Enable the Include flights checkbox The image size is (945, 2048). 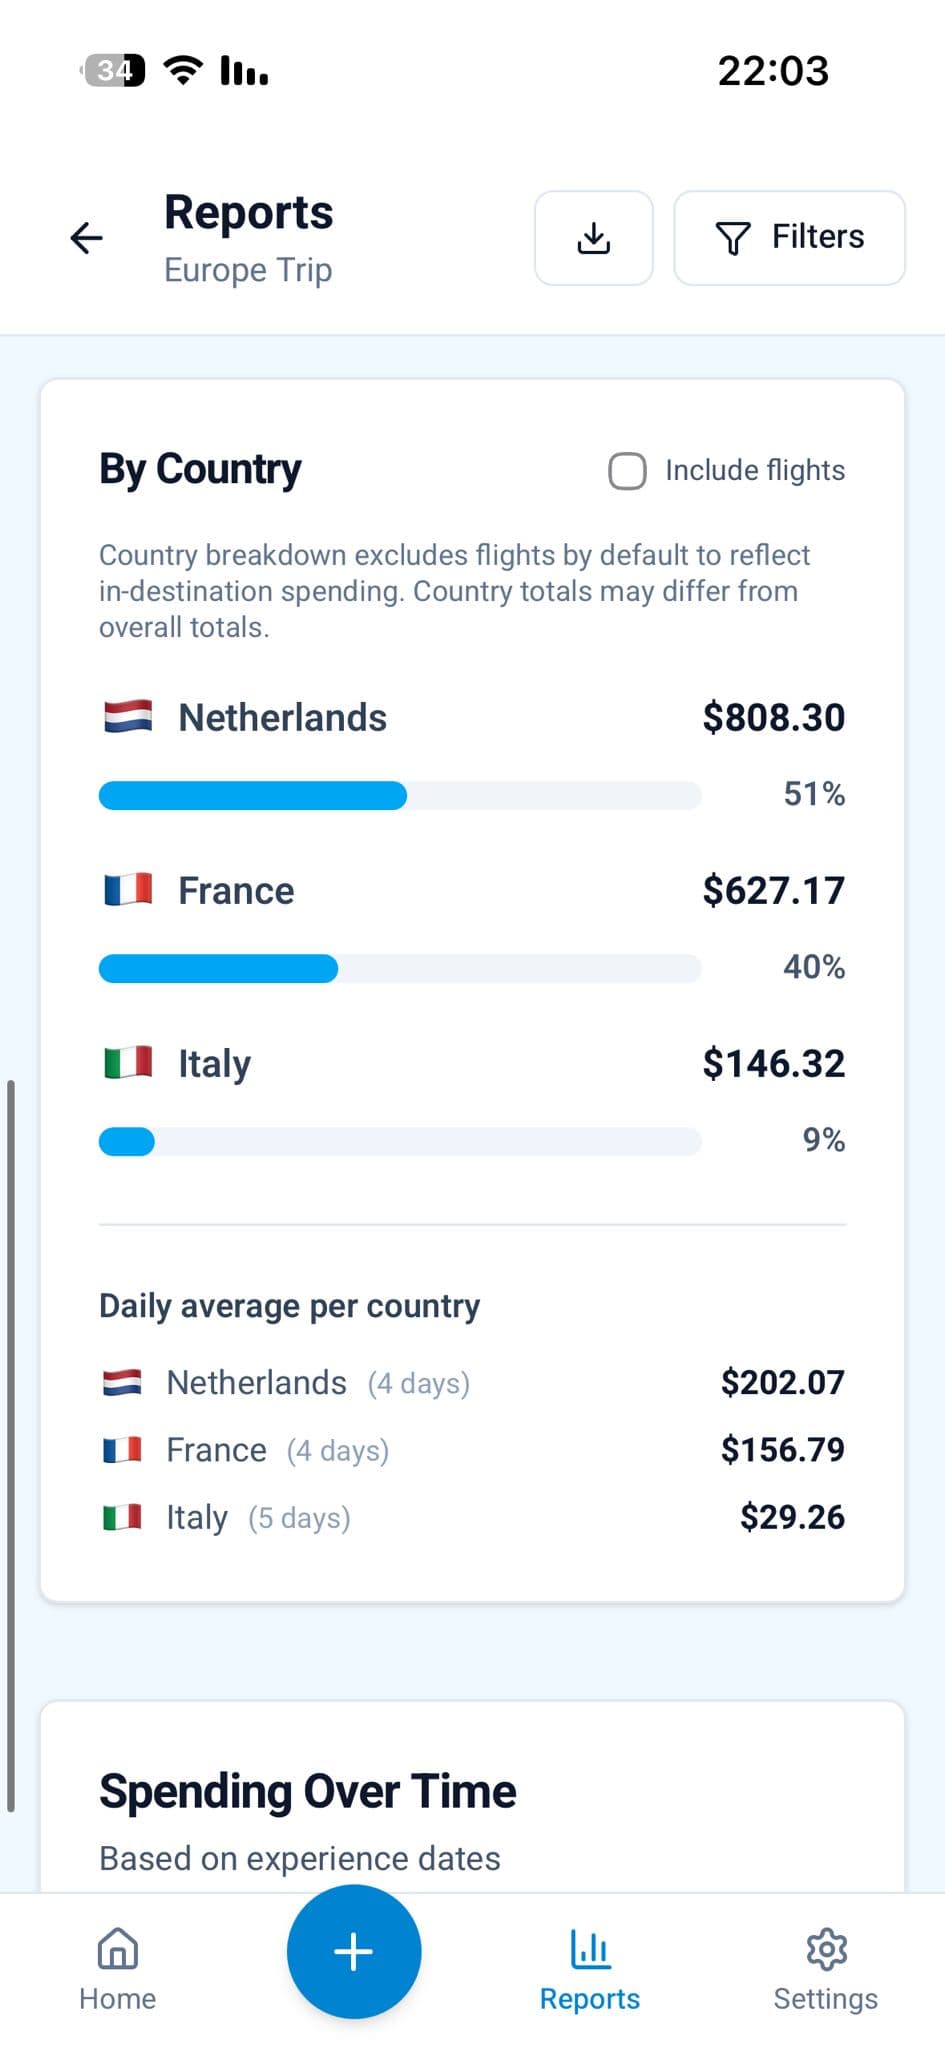(x=627, y=470)
